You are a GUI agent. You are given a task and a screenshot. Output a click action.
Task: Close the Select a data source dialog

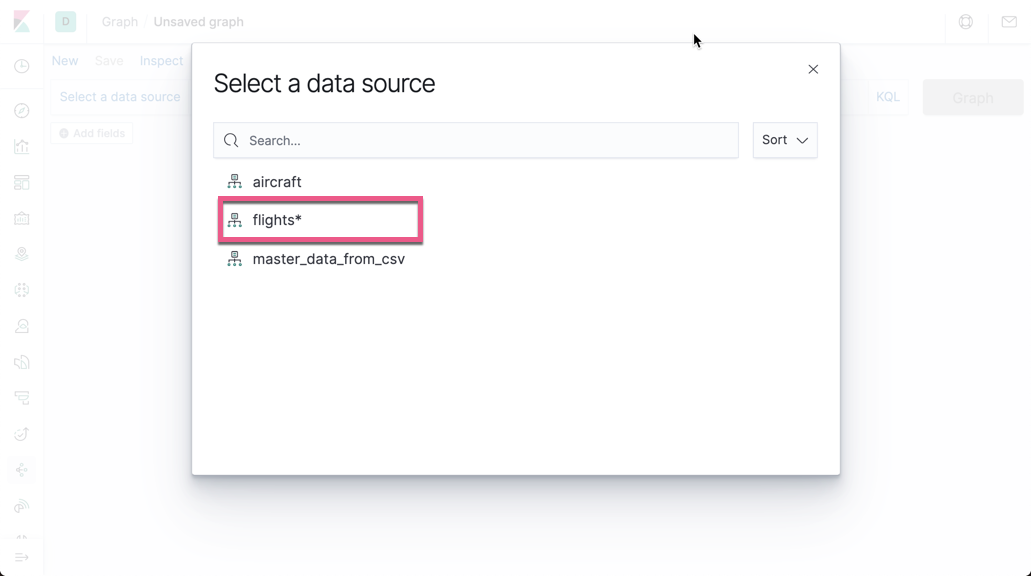tap(813, 69)
